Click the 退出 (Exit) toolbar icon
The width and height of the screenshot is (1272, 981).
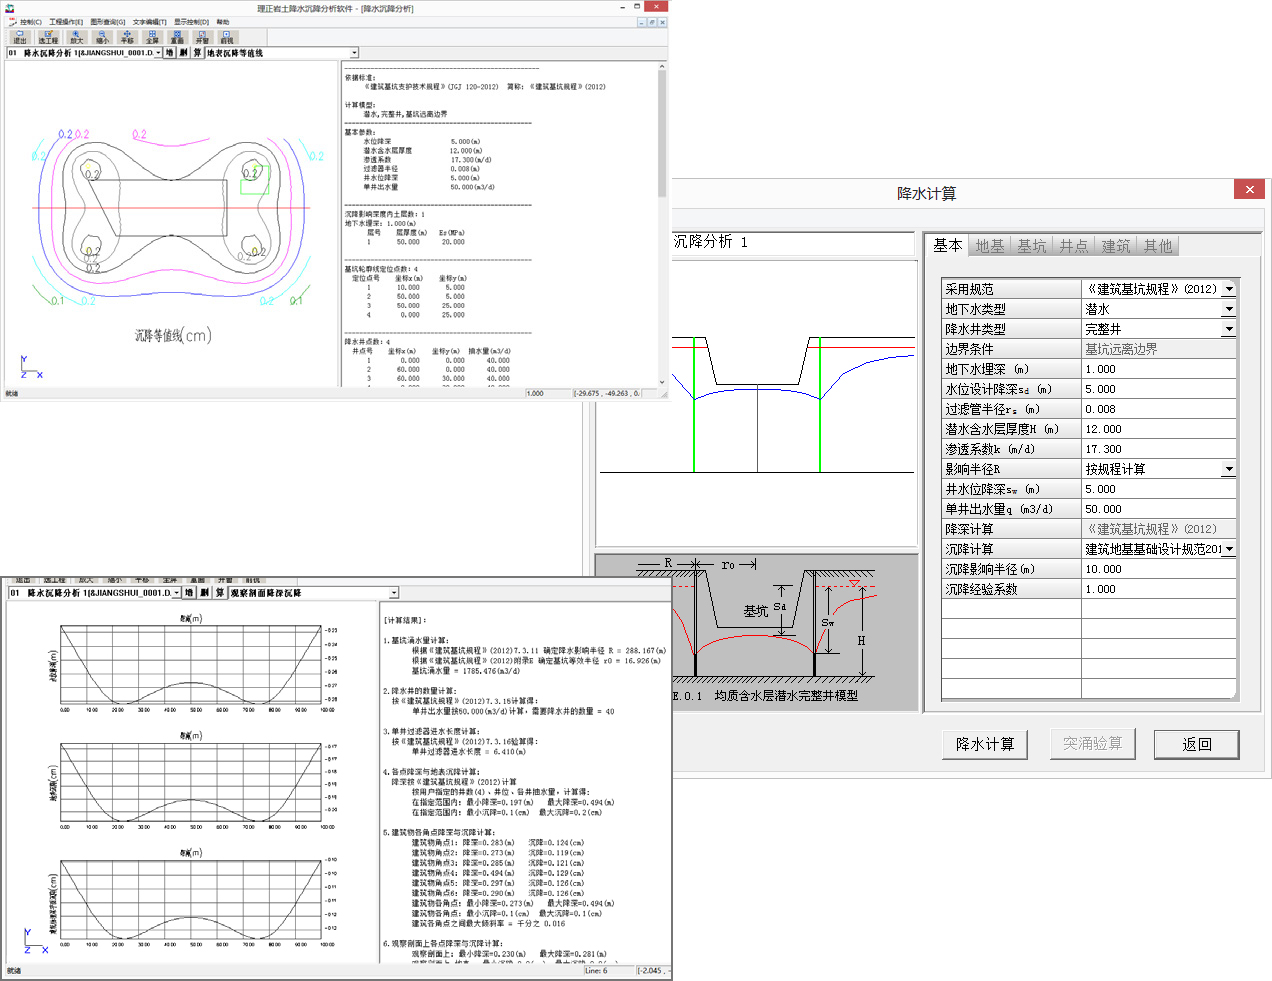pyautogui.click(x=20, y=37)
